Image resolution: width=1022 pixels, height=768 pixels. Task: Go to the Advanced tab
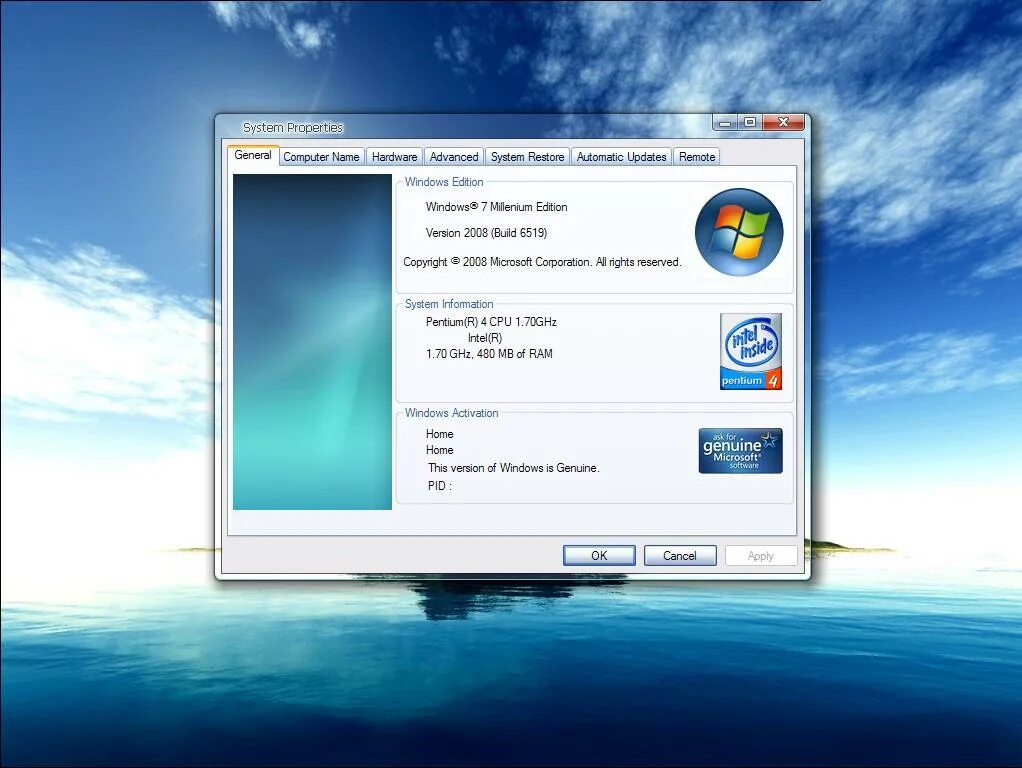coord(454,157)
